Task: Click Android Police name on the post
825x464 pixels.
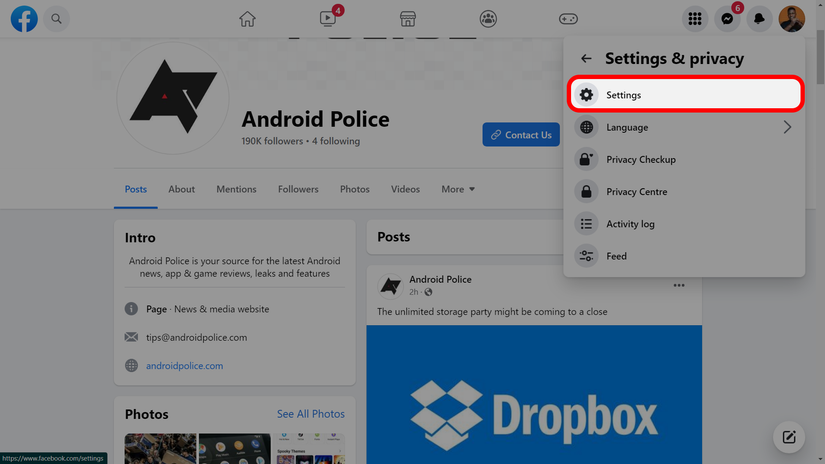Action: [x=440, y=279]
